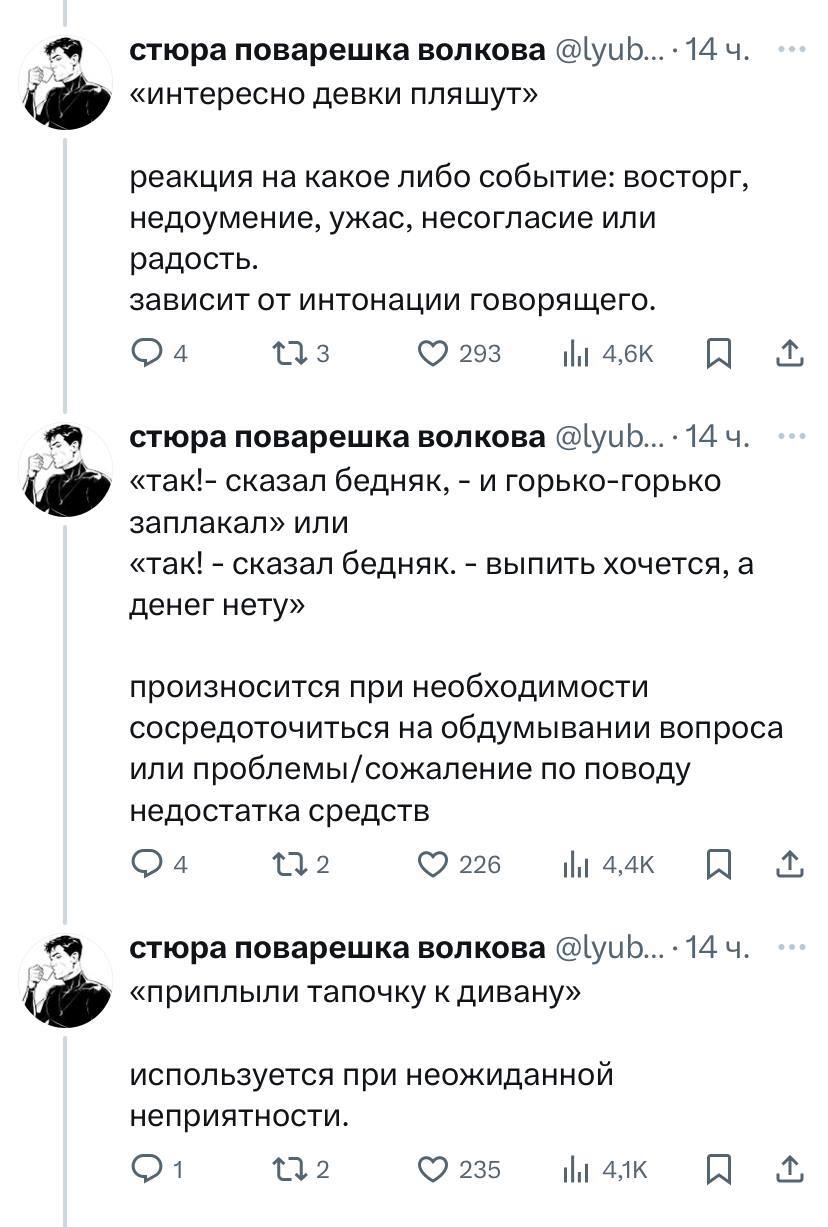Viewport: 828px width, 1227px height.
Task: Bookmark the «интересно девки пляшут» tweet
Action: click(718, 353)
